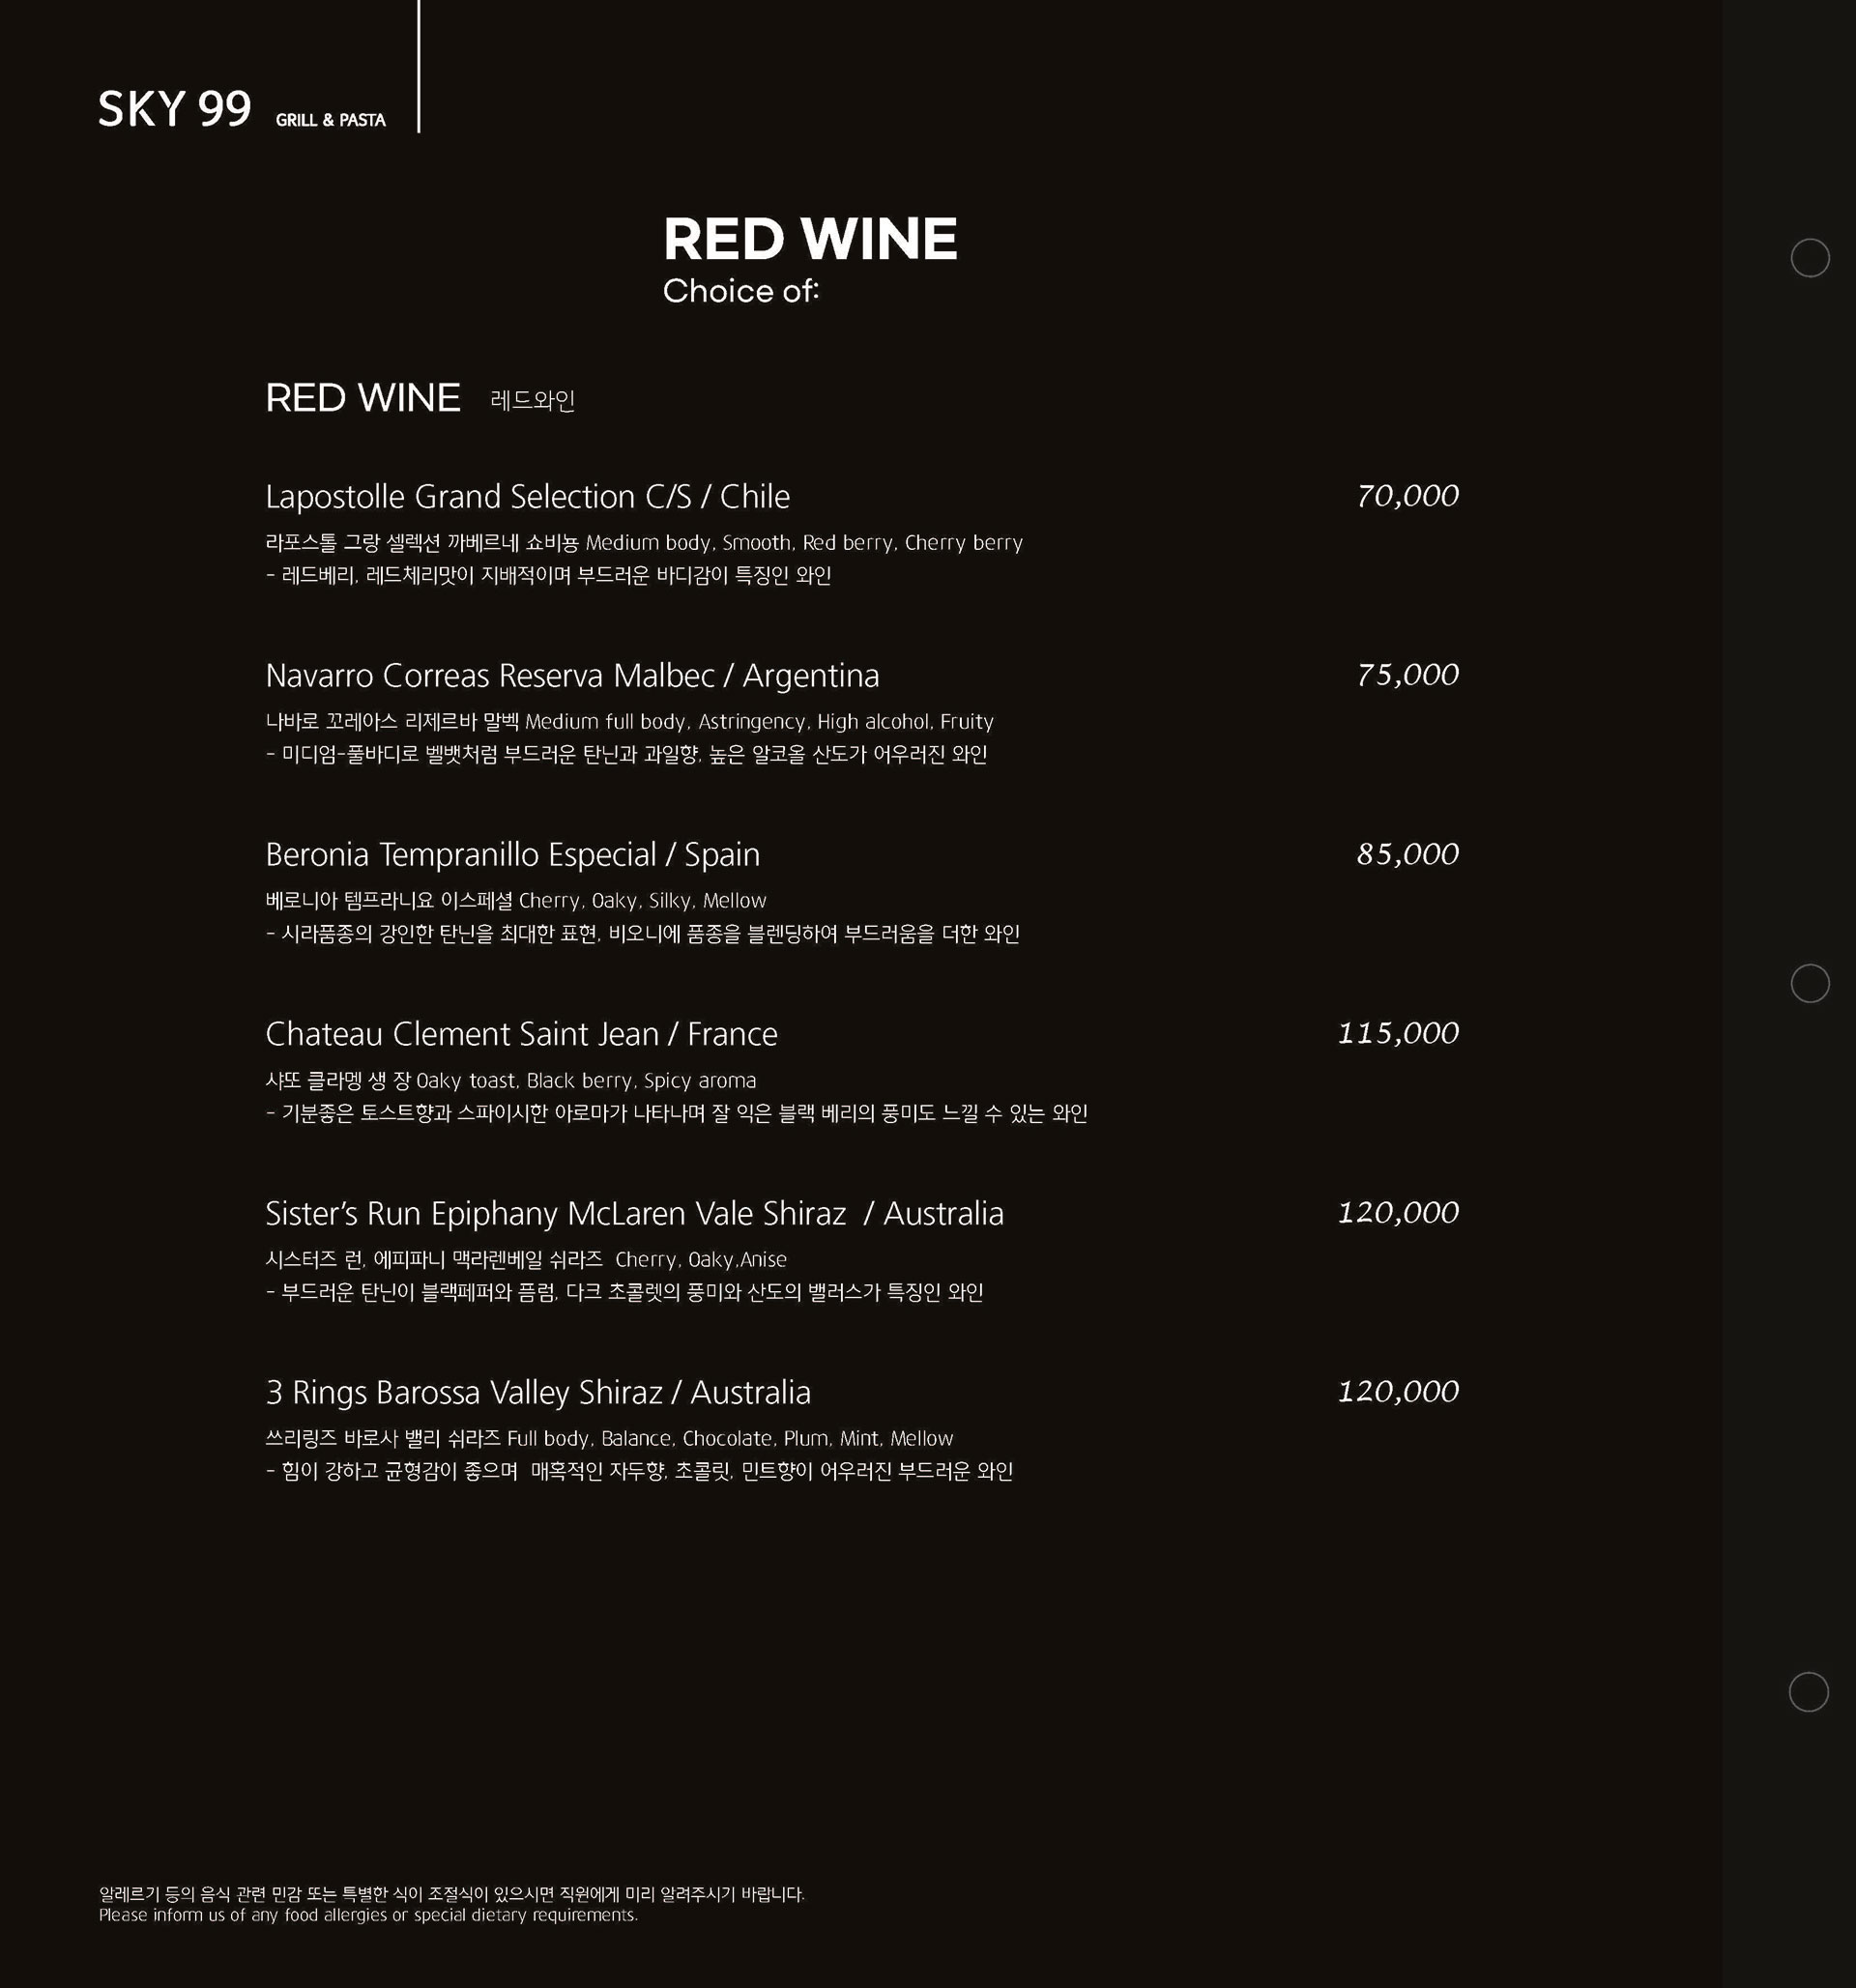Click the middle binder hole circle
Image resolution: width=1856 pixels, height=1988 pixels.
pyautogui.click(x=1809, y=983)
